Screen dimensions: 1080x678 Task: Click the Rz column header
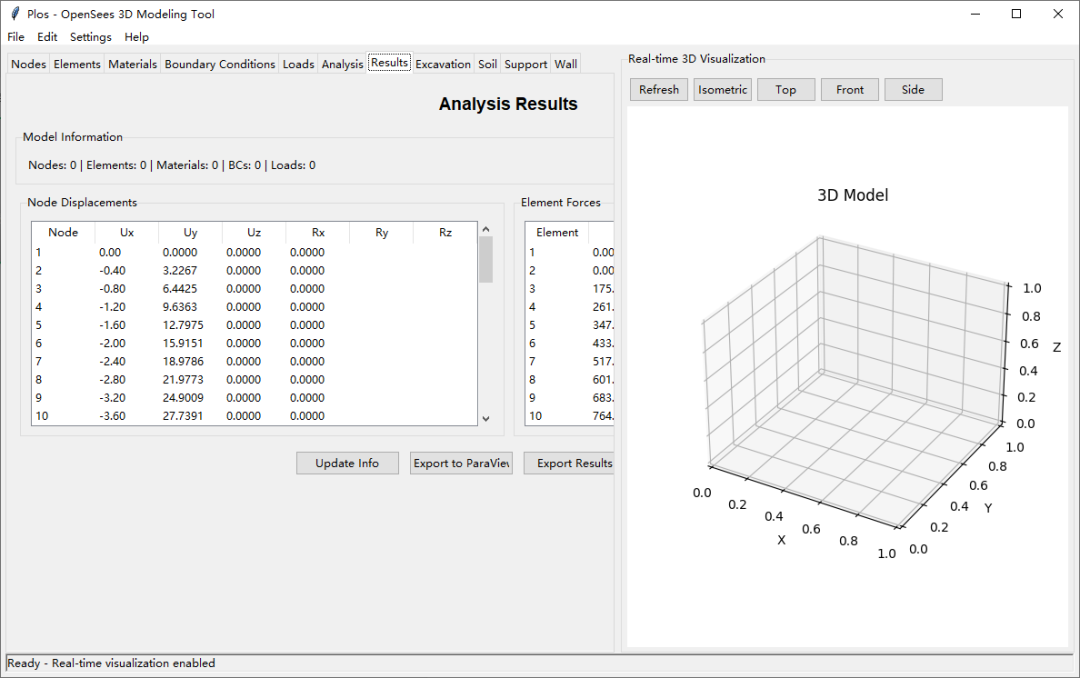point(445,233)
